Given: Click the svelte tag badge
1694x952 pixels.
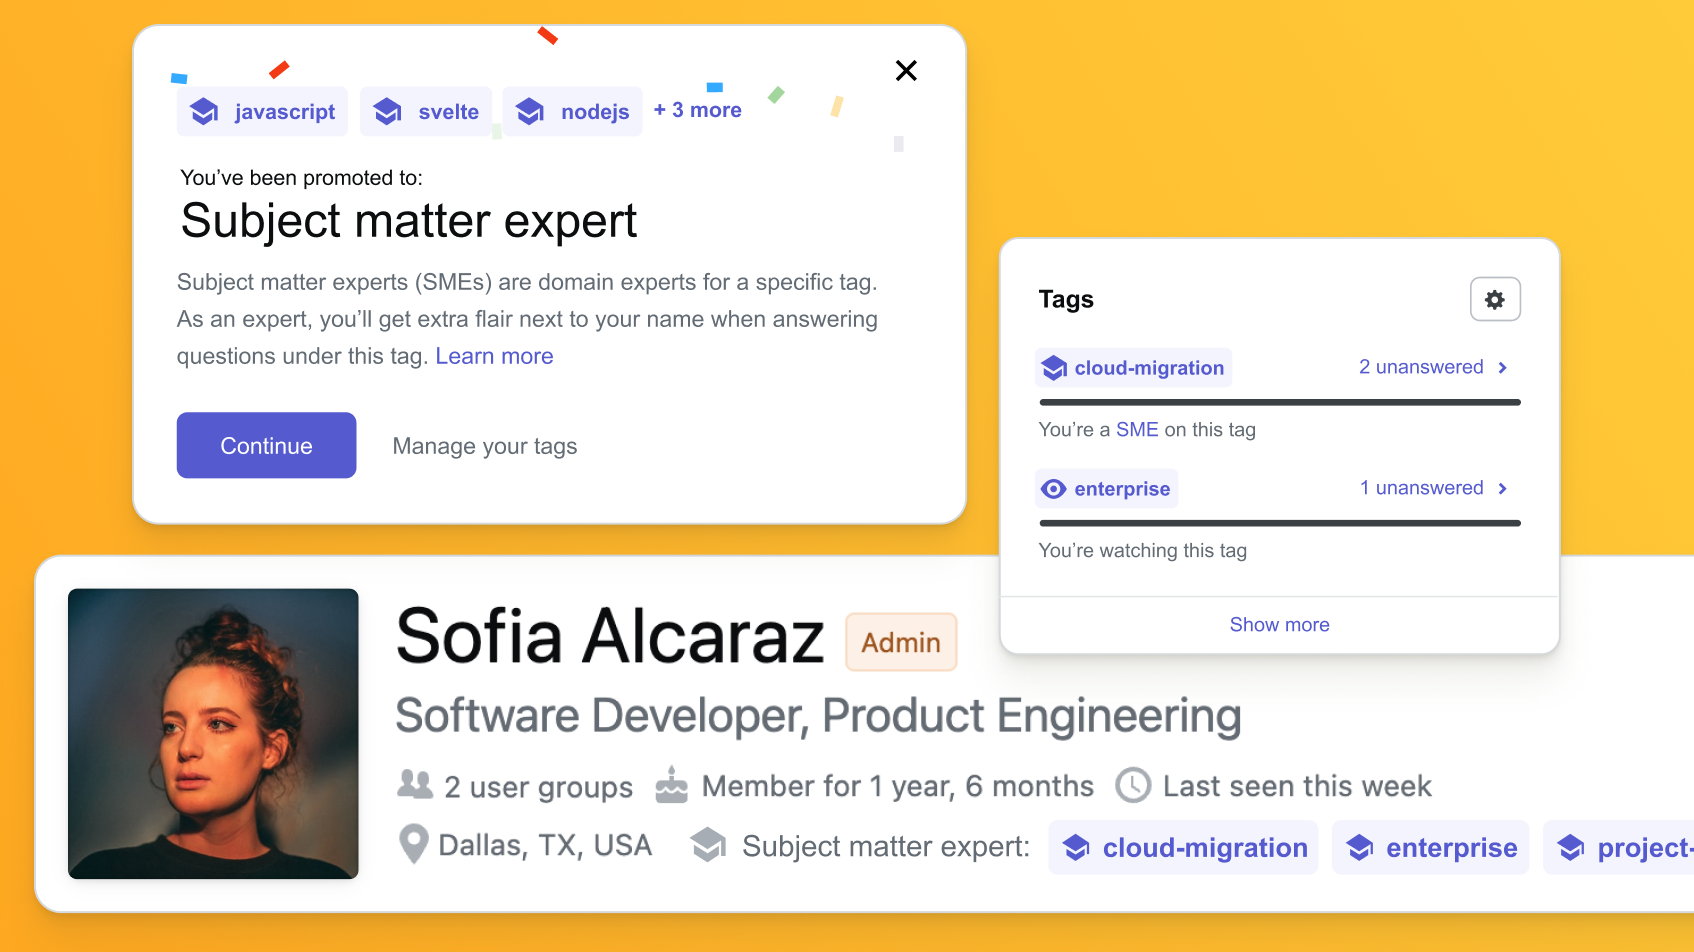Looking at the screenshot, I should click(x=426, y=111).
